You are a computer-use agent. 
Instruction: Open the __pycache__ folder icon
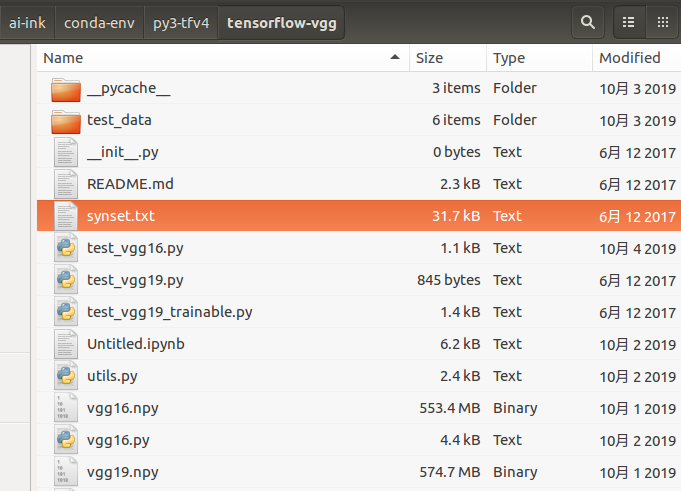65,89
